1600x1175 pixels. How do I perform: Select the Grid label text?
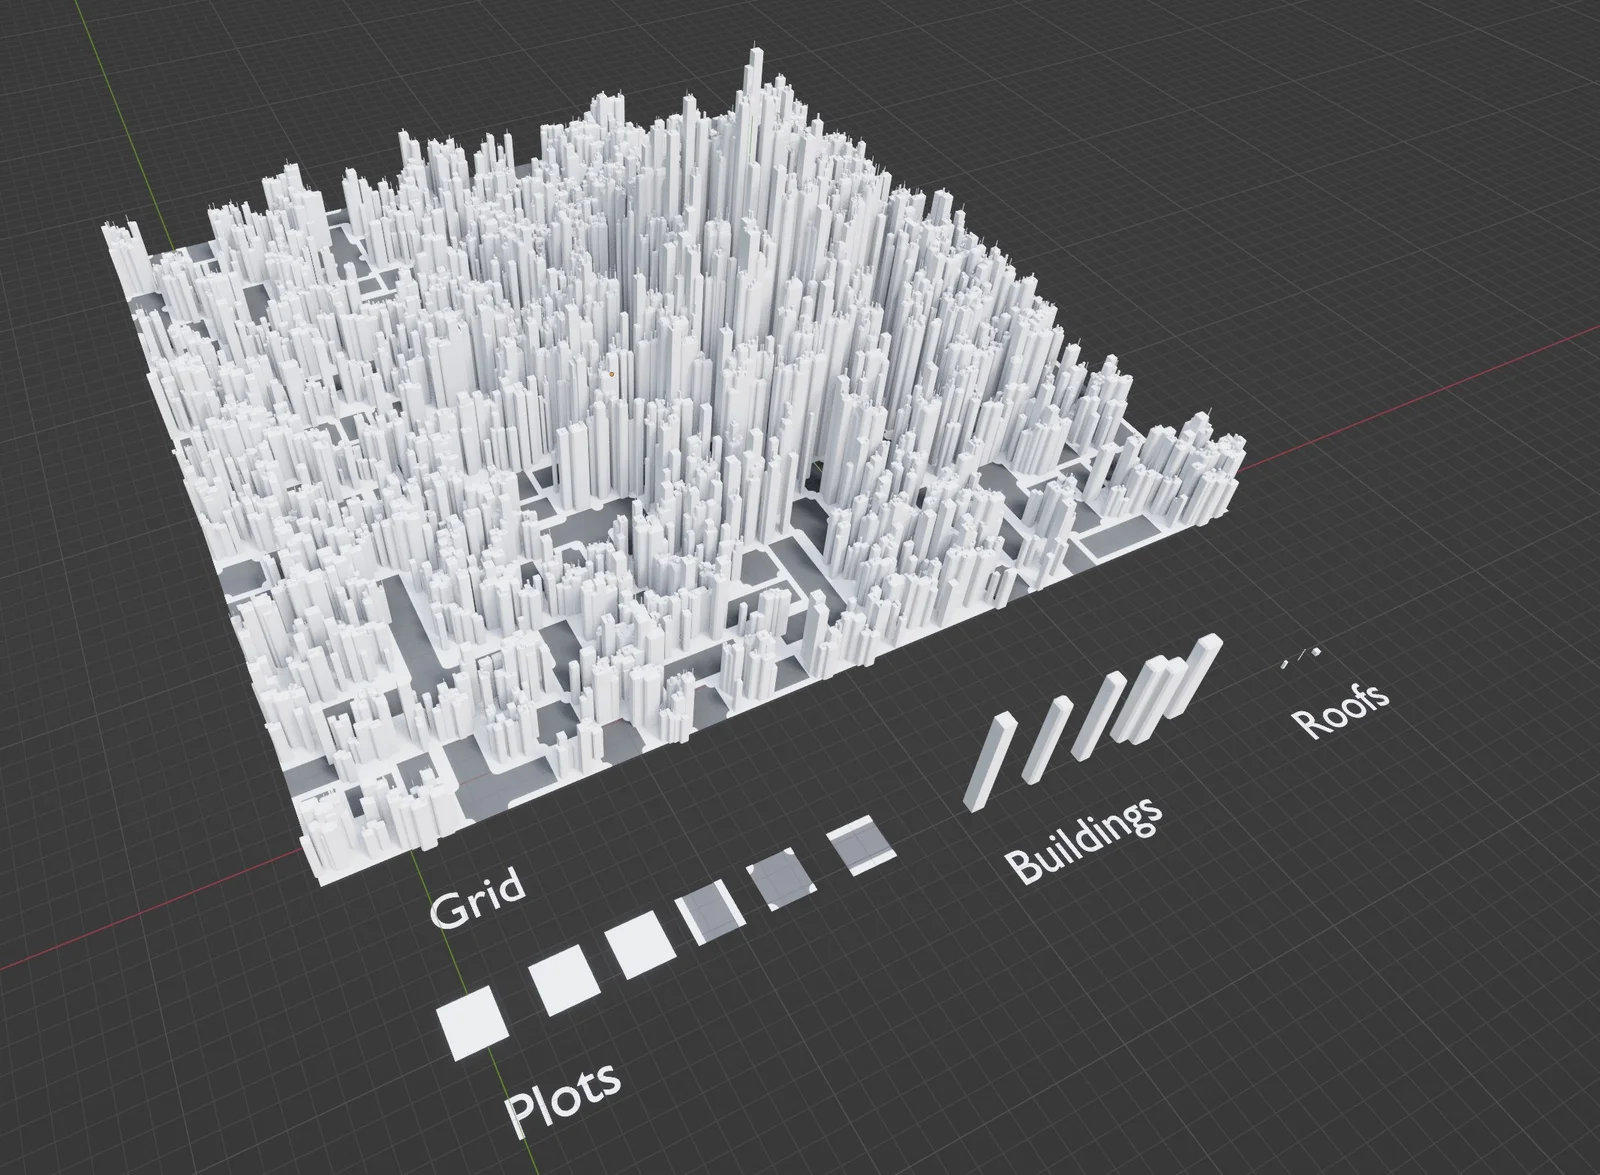(x=478, y=893)
